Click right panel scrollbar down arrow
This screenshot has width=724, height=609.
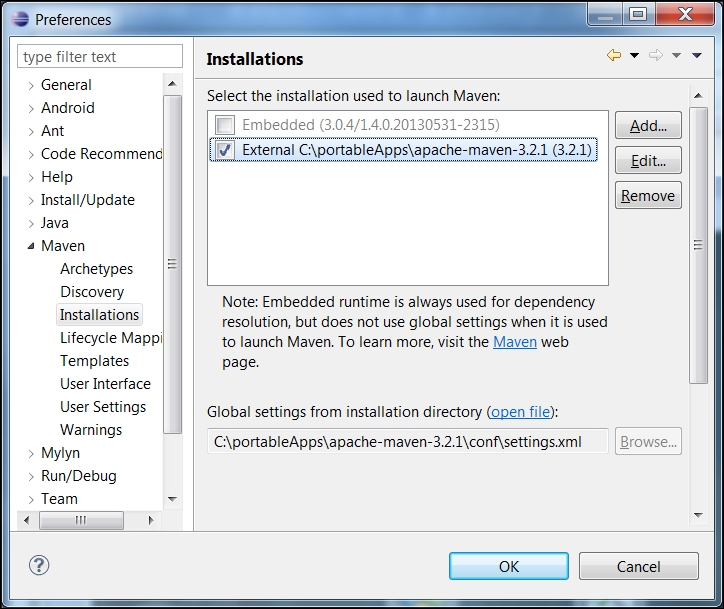(x=698, y=515)
